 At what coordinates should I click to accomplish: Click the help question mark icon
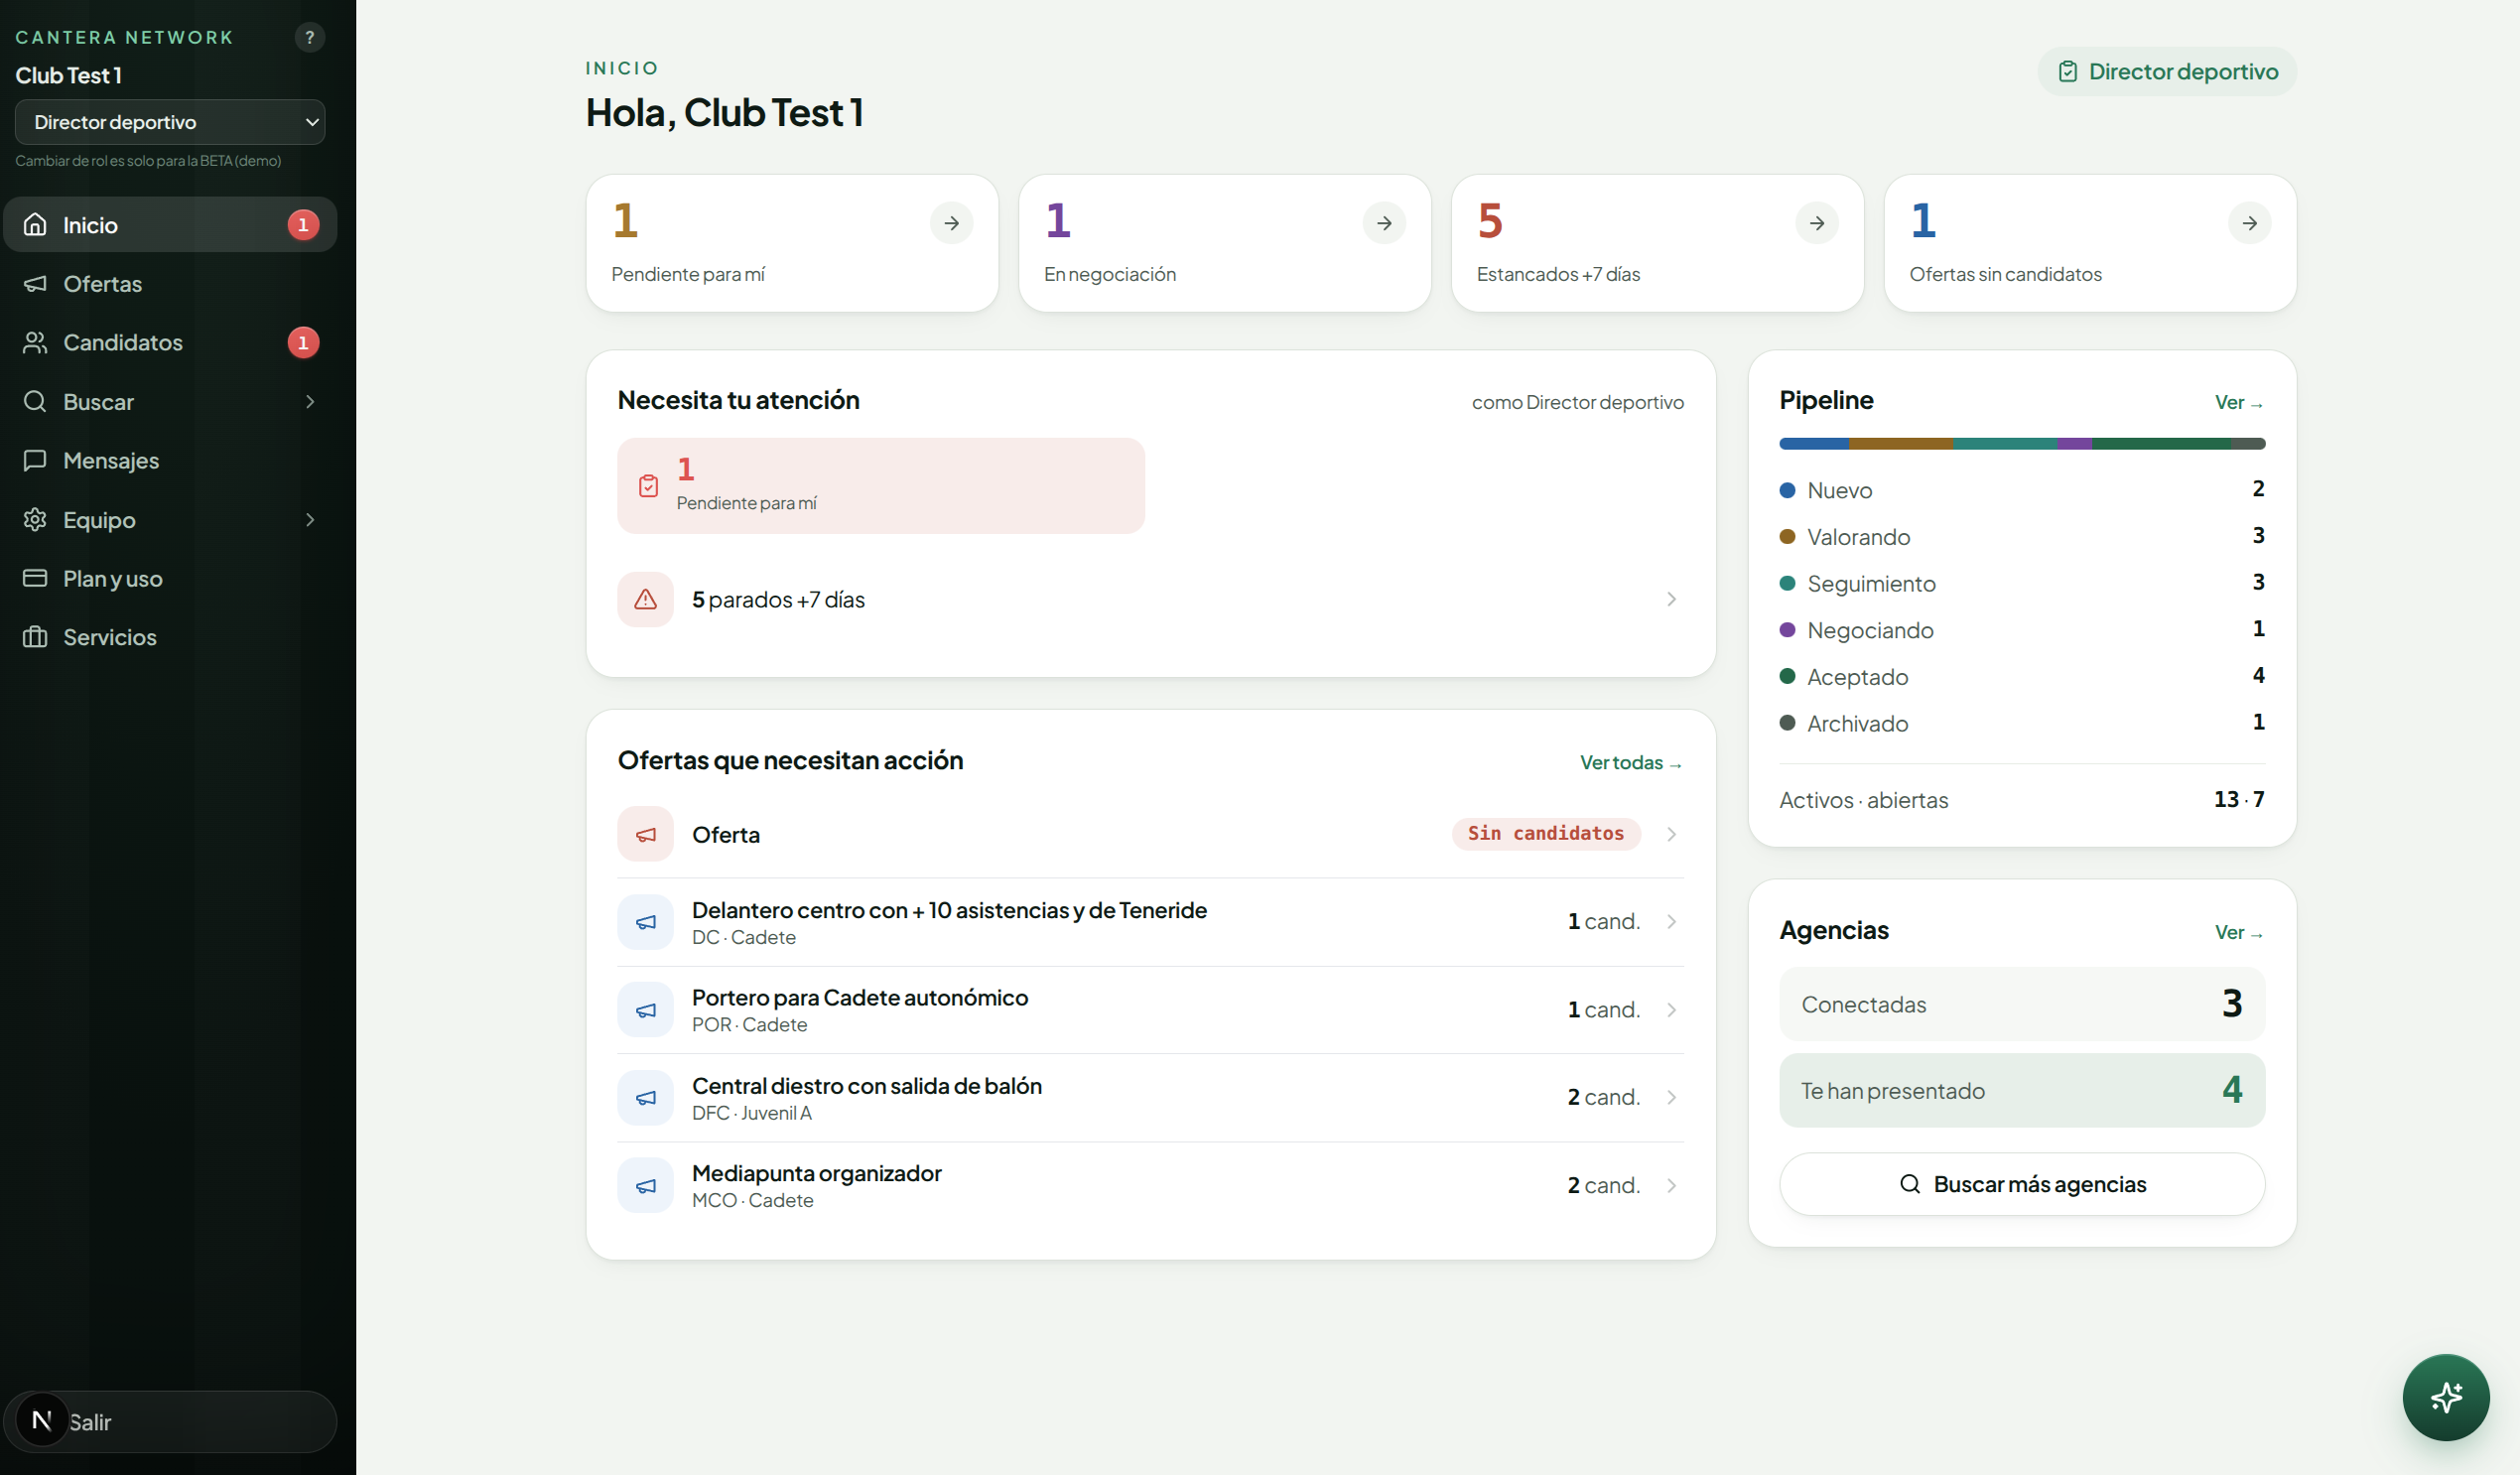[310, 37]
